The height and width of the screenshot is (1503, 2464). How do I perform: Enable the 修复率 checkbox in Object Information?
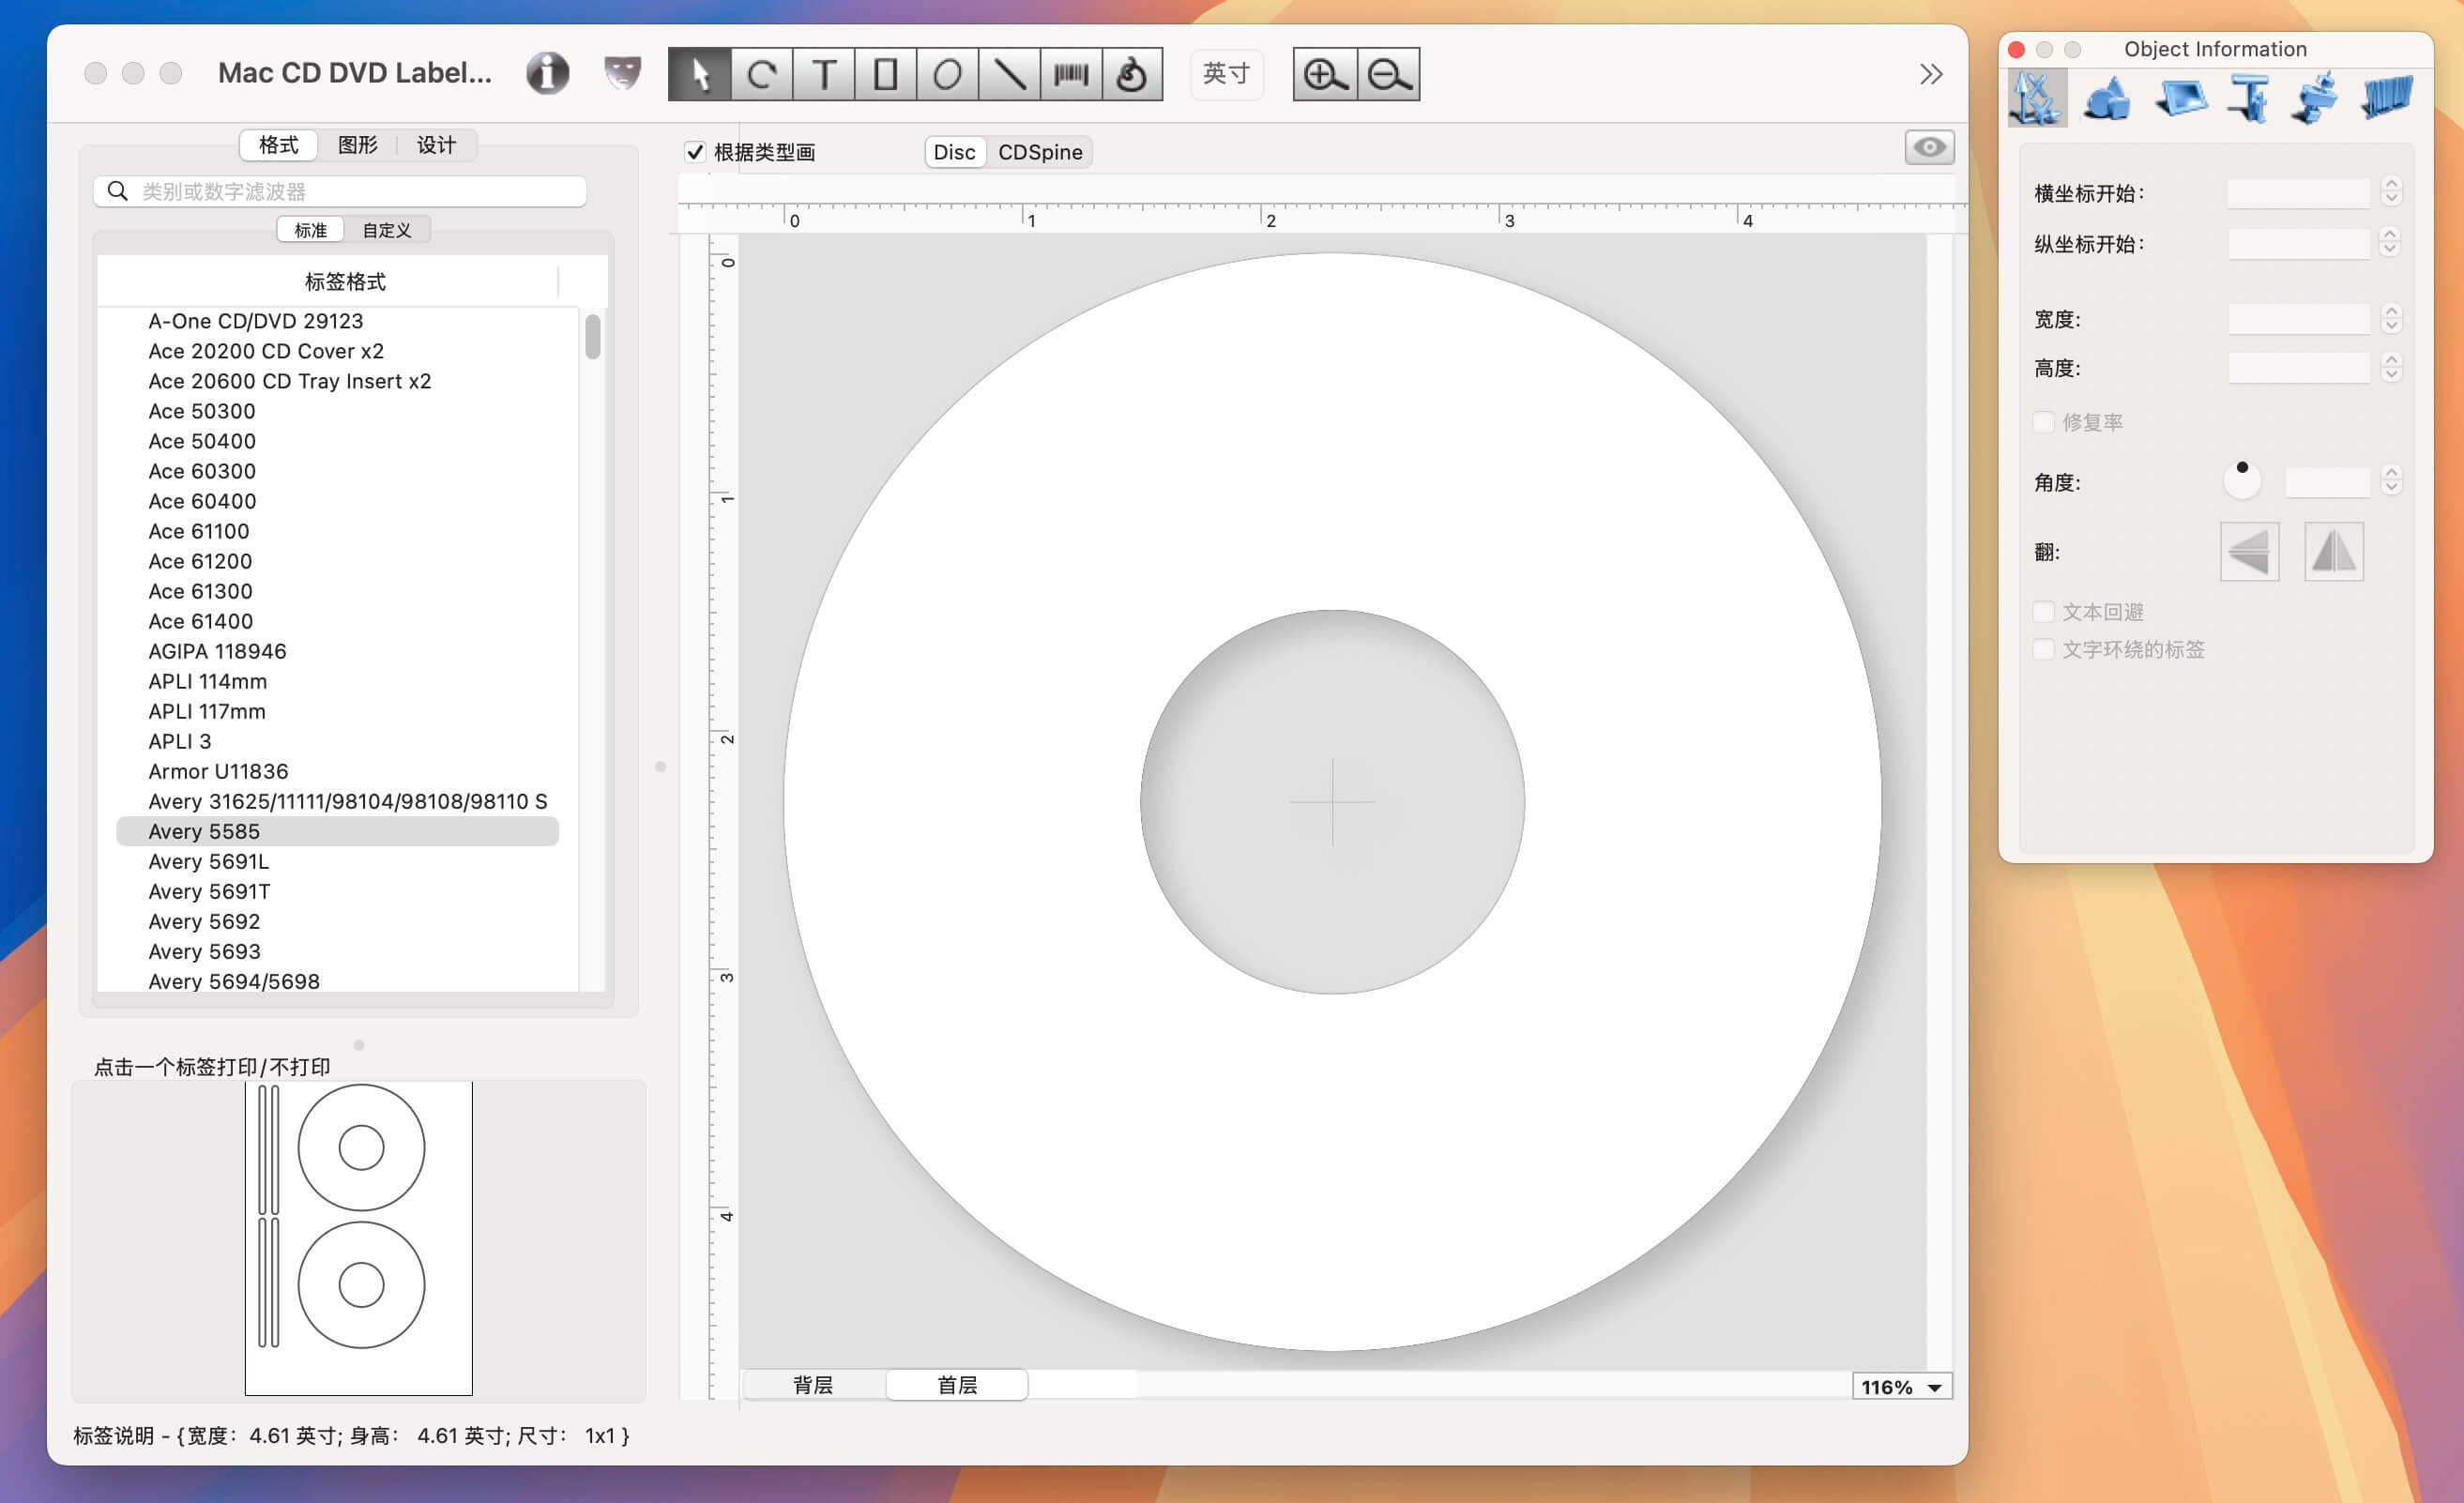click(2043, 422)
